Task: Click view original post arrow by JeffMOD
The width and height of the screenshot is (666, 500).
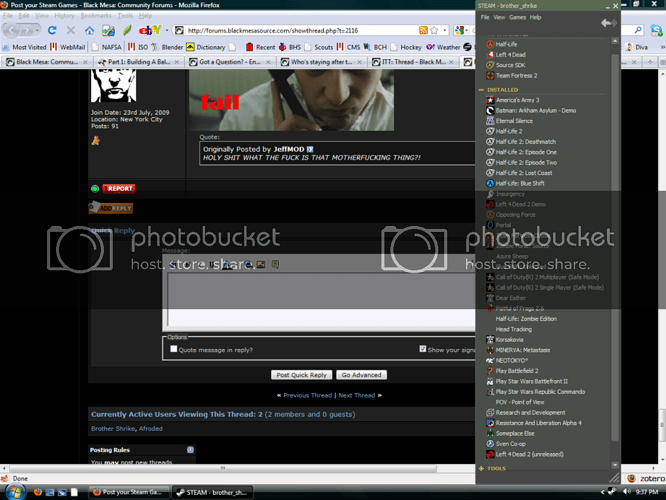Action: (x=310, y=149)
